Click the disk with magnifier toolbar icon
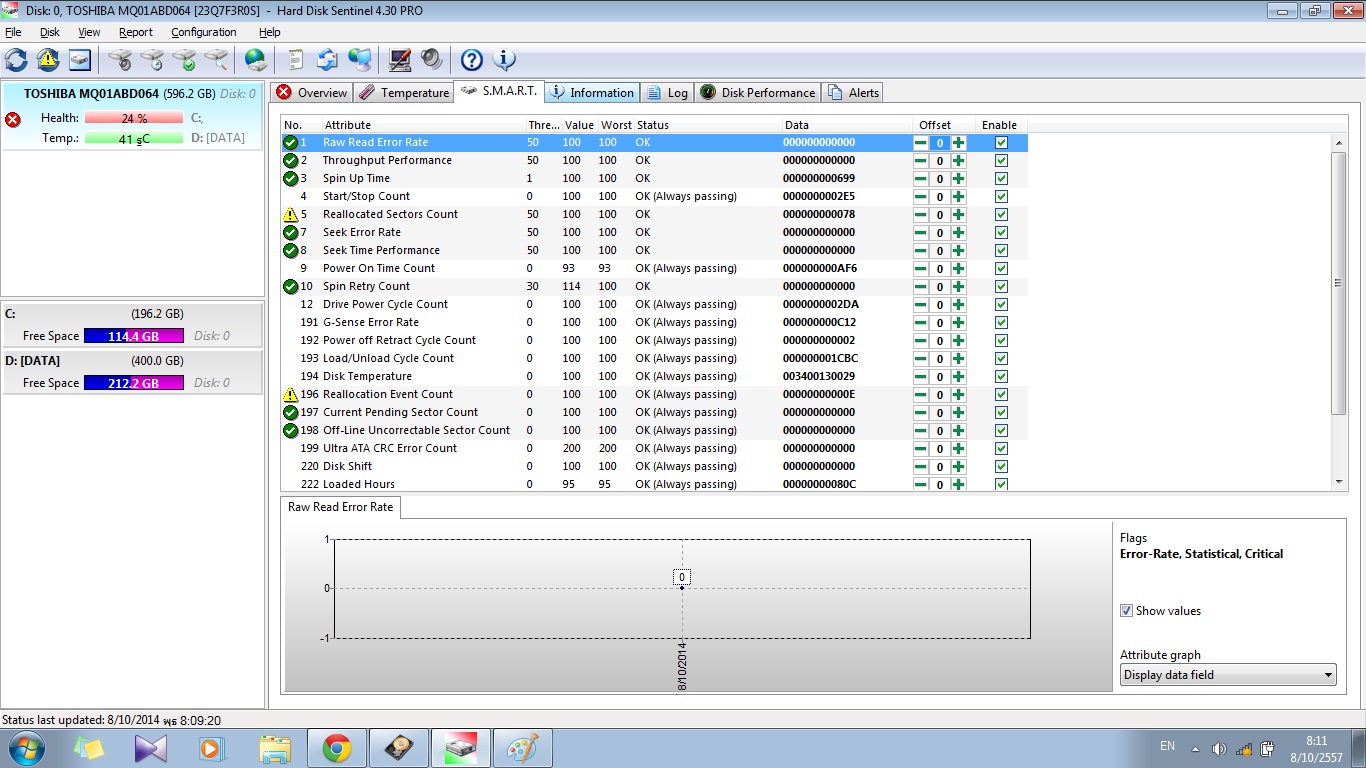 216,59
